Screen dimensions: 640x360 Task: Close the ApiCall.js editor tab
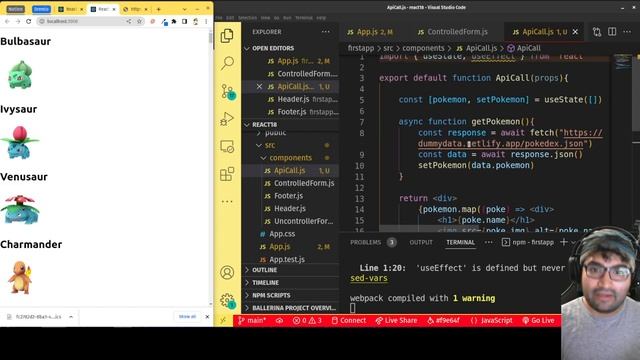click(575, 32)
